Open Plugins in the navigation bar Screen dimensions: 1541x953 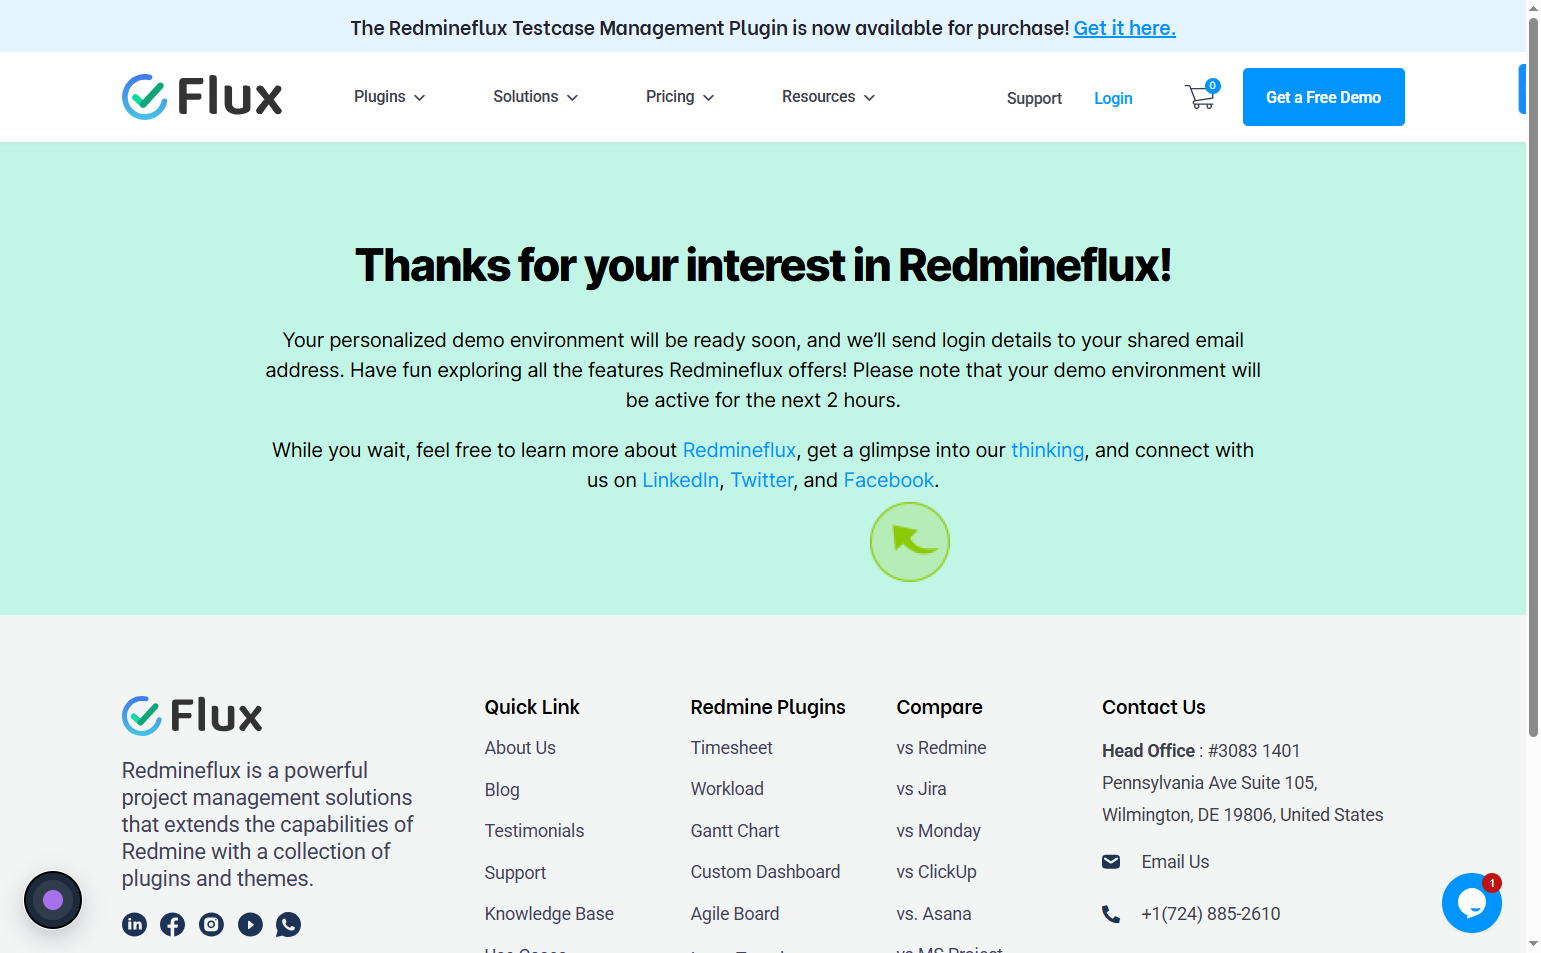click(x=380, y=96)
